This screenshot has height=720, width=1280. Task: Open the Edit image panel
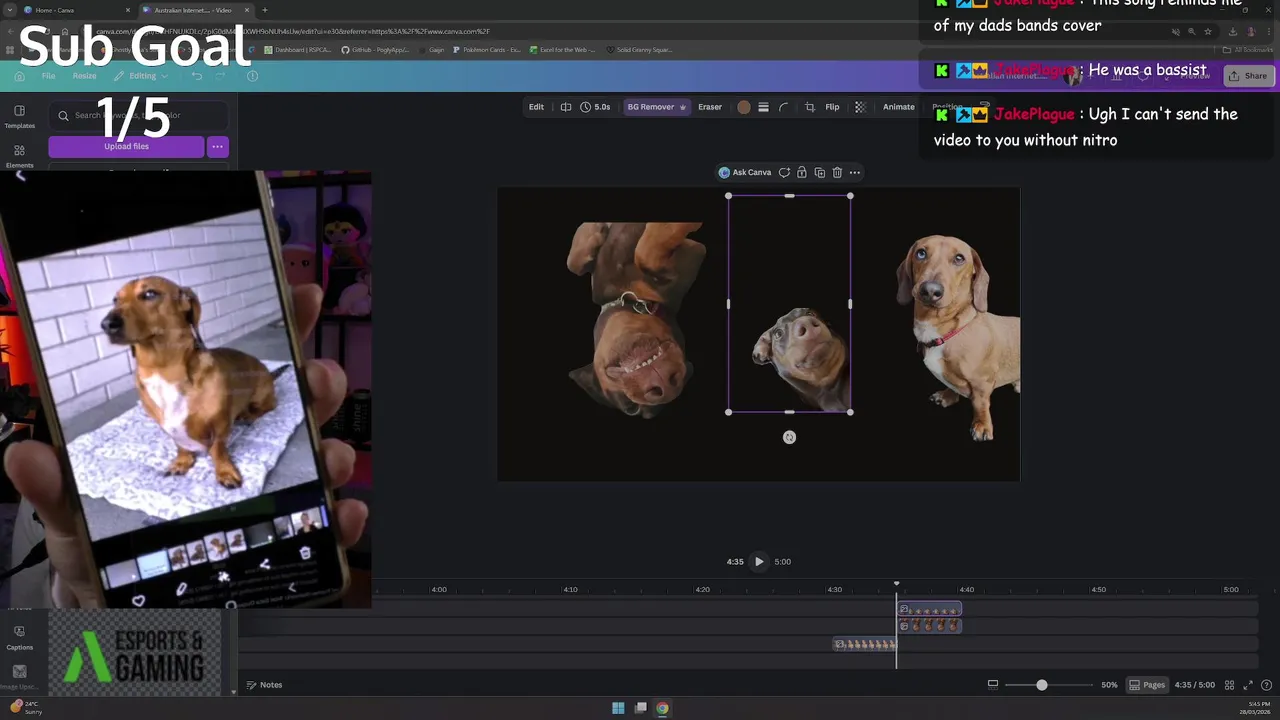(x=536, y=107)
